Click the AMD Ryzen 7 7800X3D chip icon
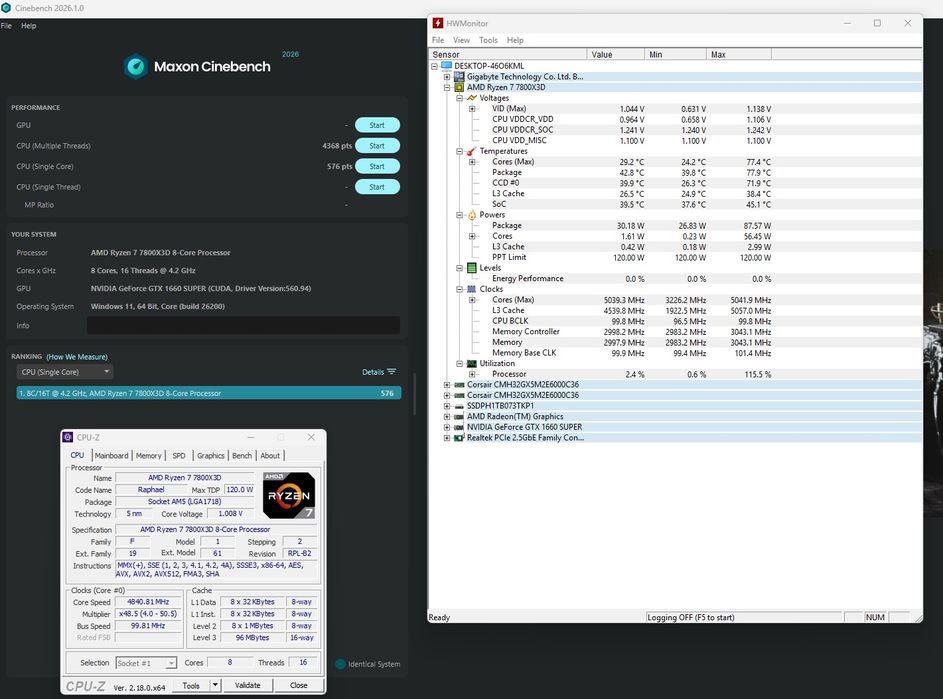 coord(459,87)
